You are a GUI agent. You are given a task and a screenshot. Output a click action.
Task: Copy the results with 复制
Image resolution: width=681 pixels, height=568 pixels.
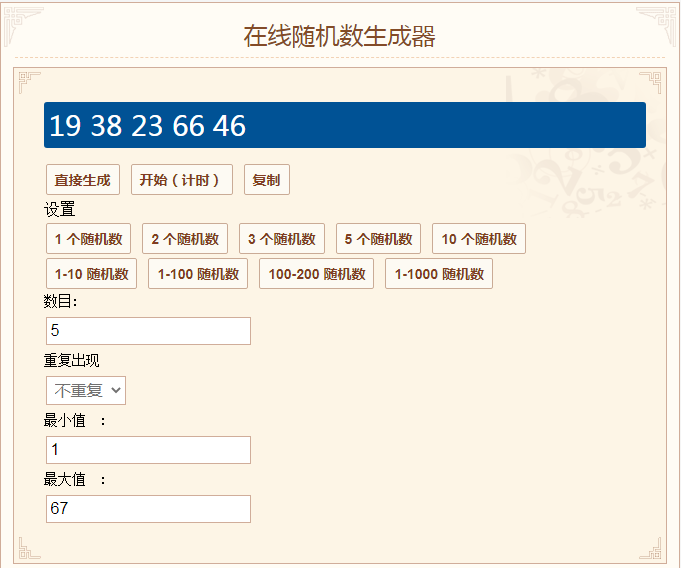267,179
